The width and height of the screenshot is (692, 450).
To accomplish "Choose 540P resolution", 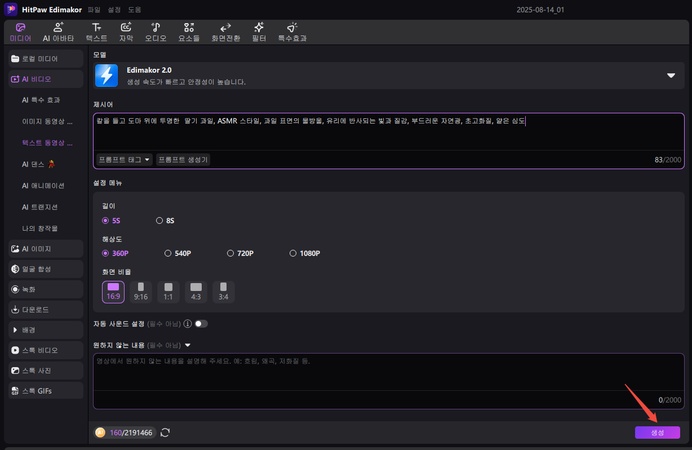I will pyautogui.click(x=177, y=253).
